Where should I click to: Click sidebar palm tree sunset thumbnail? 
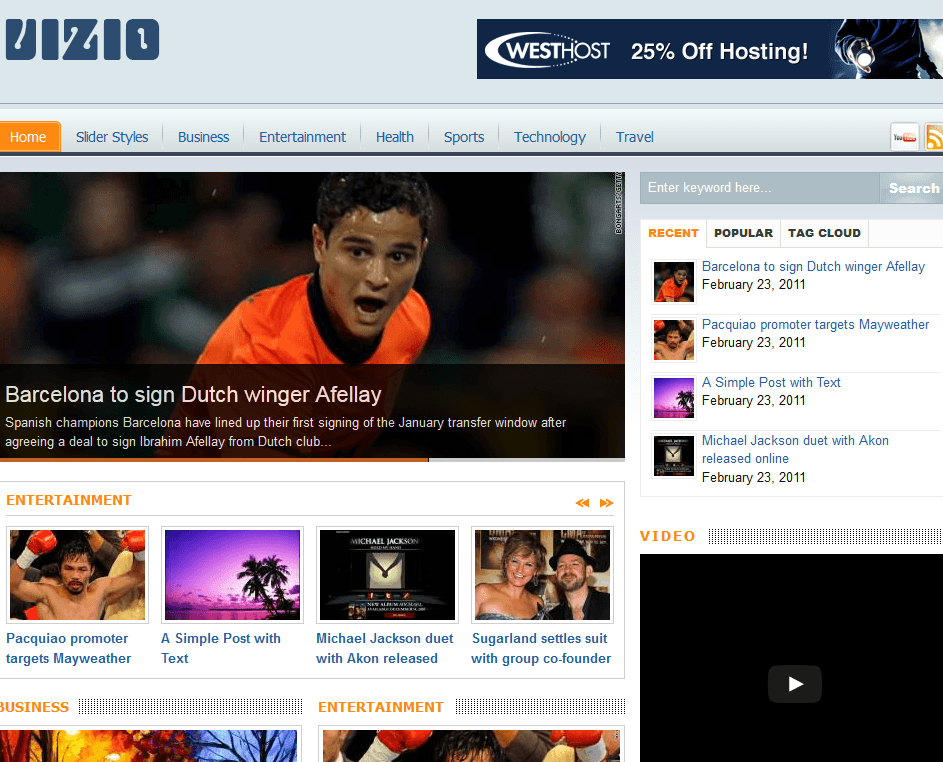674,398
